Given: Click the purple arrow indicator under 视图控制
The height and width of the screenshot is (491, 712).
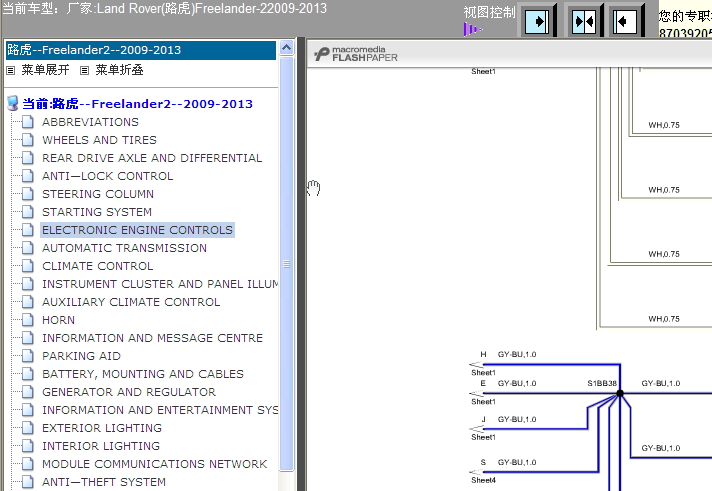Looking at the screenshot, I should [x=472, y=30].
